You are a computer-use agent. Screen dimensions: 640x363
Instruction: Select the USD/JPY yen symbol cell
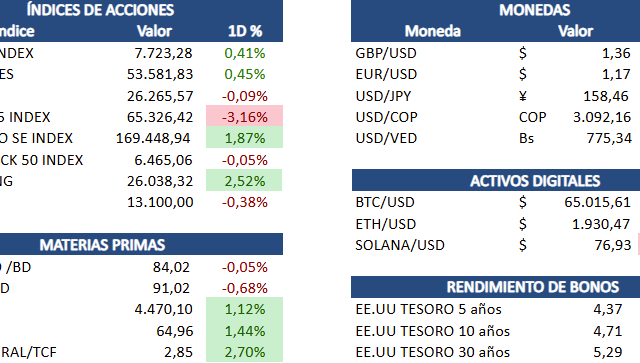pyautogui.click(x=523, y=96)
